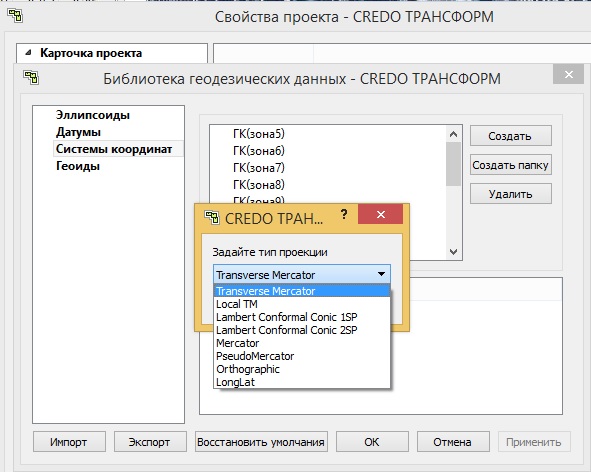This screenshot has height=472, width=591.
Task: Close the Библиотека геодезических данных dialog
Action: (568, 74)
